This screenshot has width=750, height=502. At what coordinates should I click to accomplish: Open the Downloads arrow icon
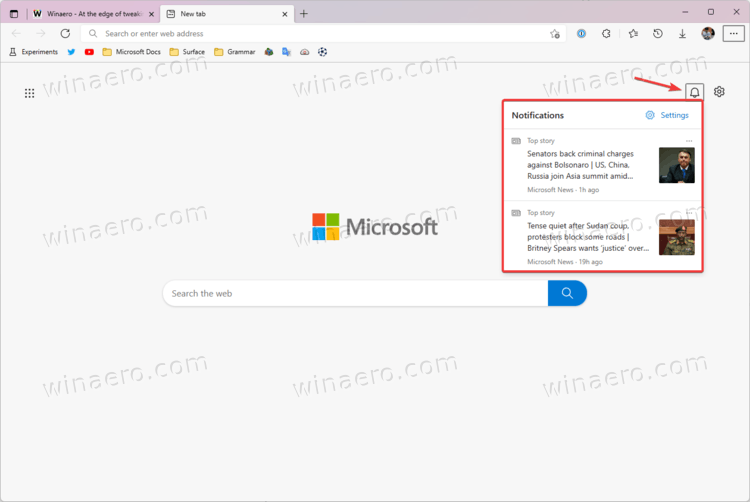pyautogui.click(x=683, y=33)
